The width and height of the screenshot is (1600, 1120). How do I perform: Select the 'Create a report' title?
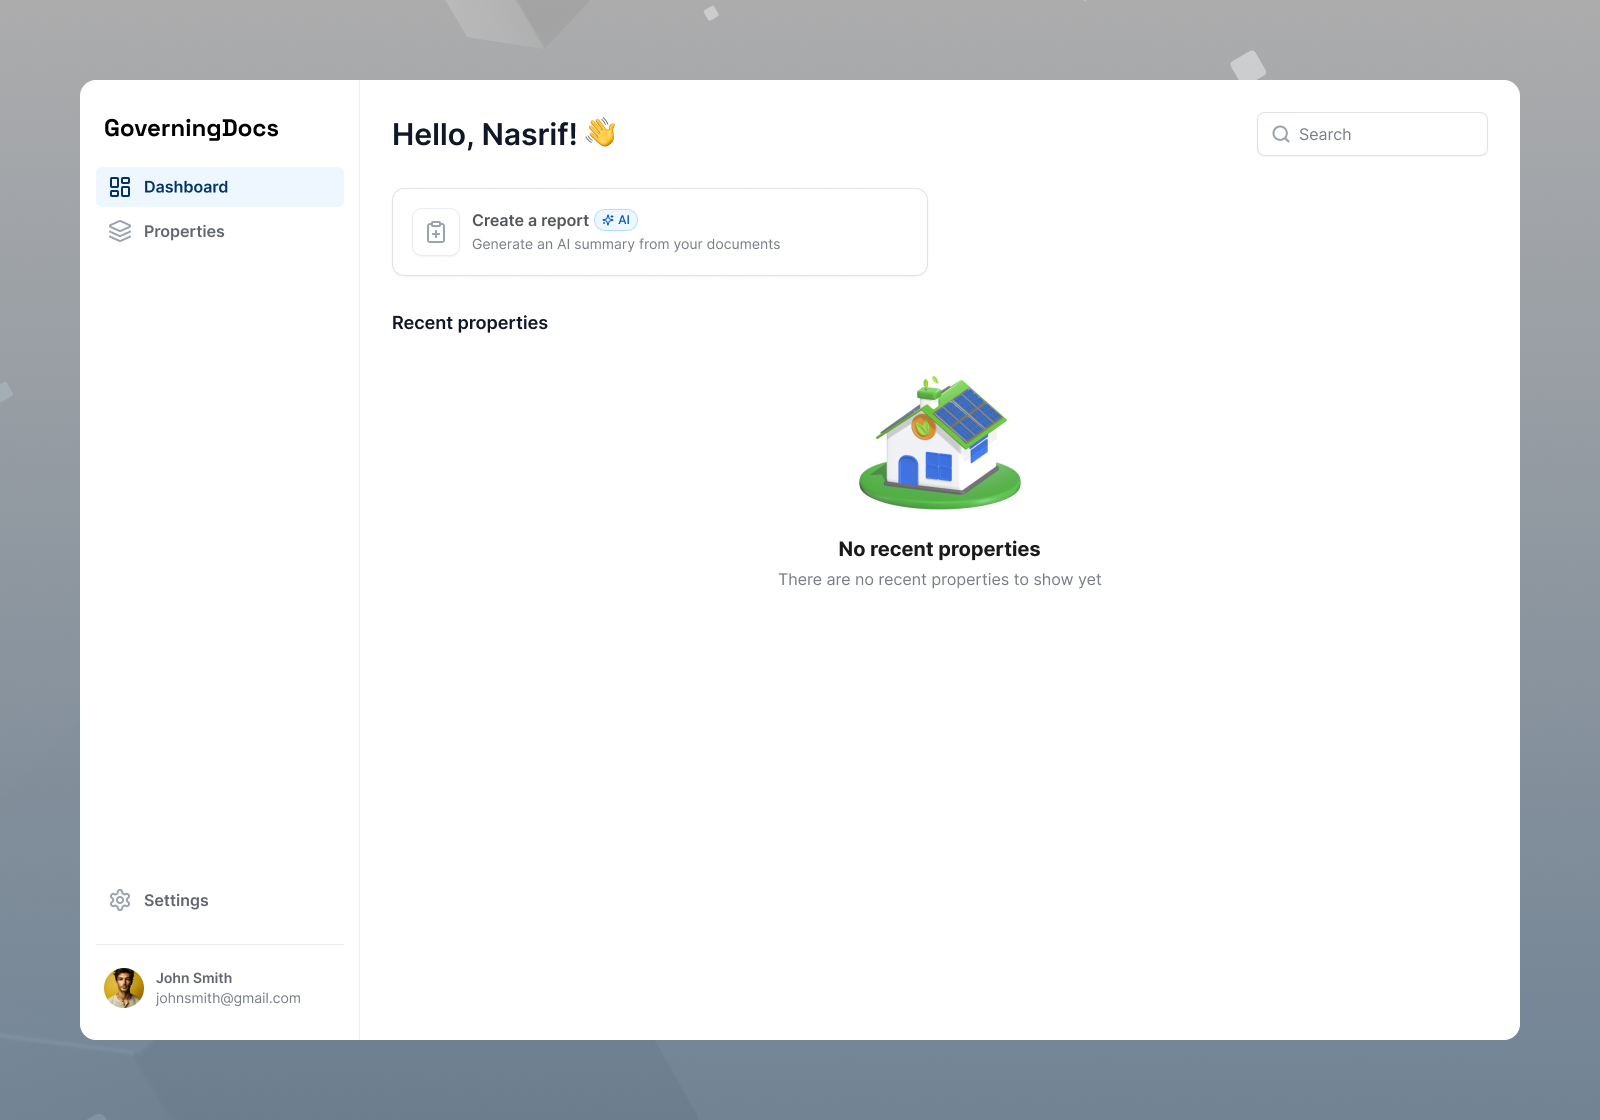coord(530,220)
